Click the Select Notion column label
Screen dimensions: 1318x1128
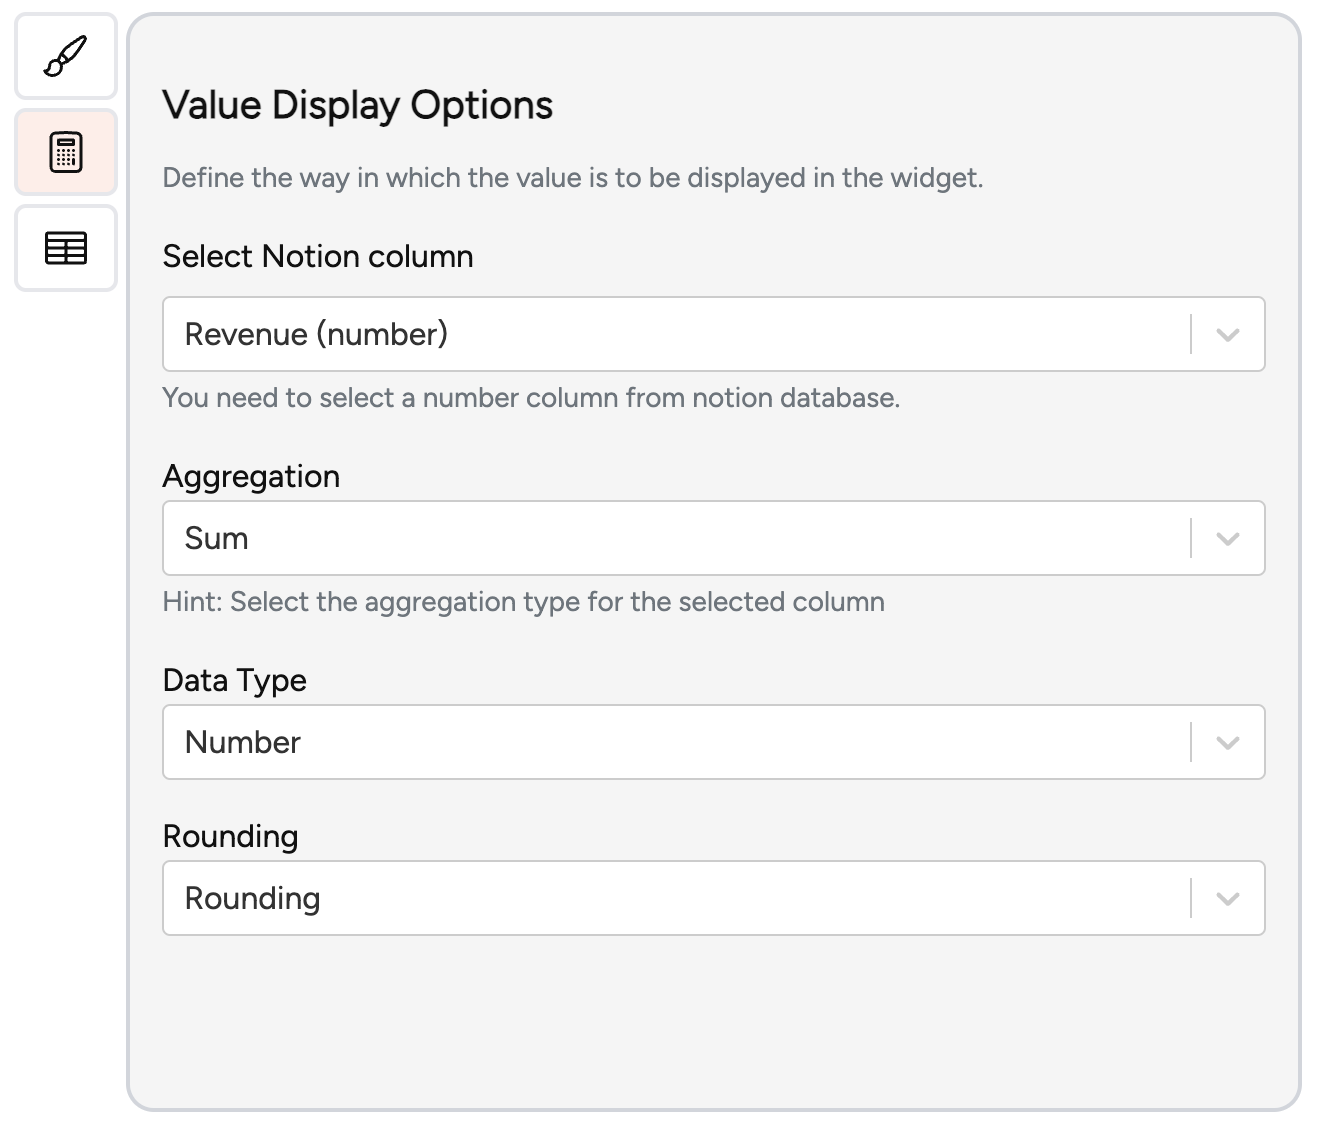click(317, 256)
